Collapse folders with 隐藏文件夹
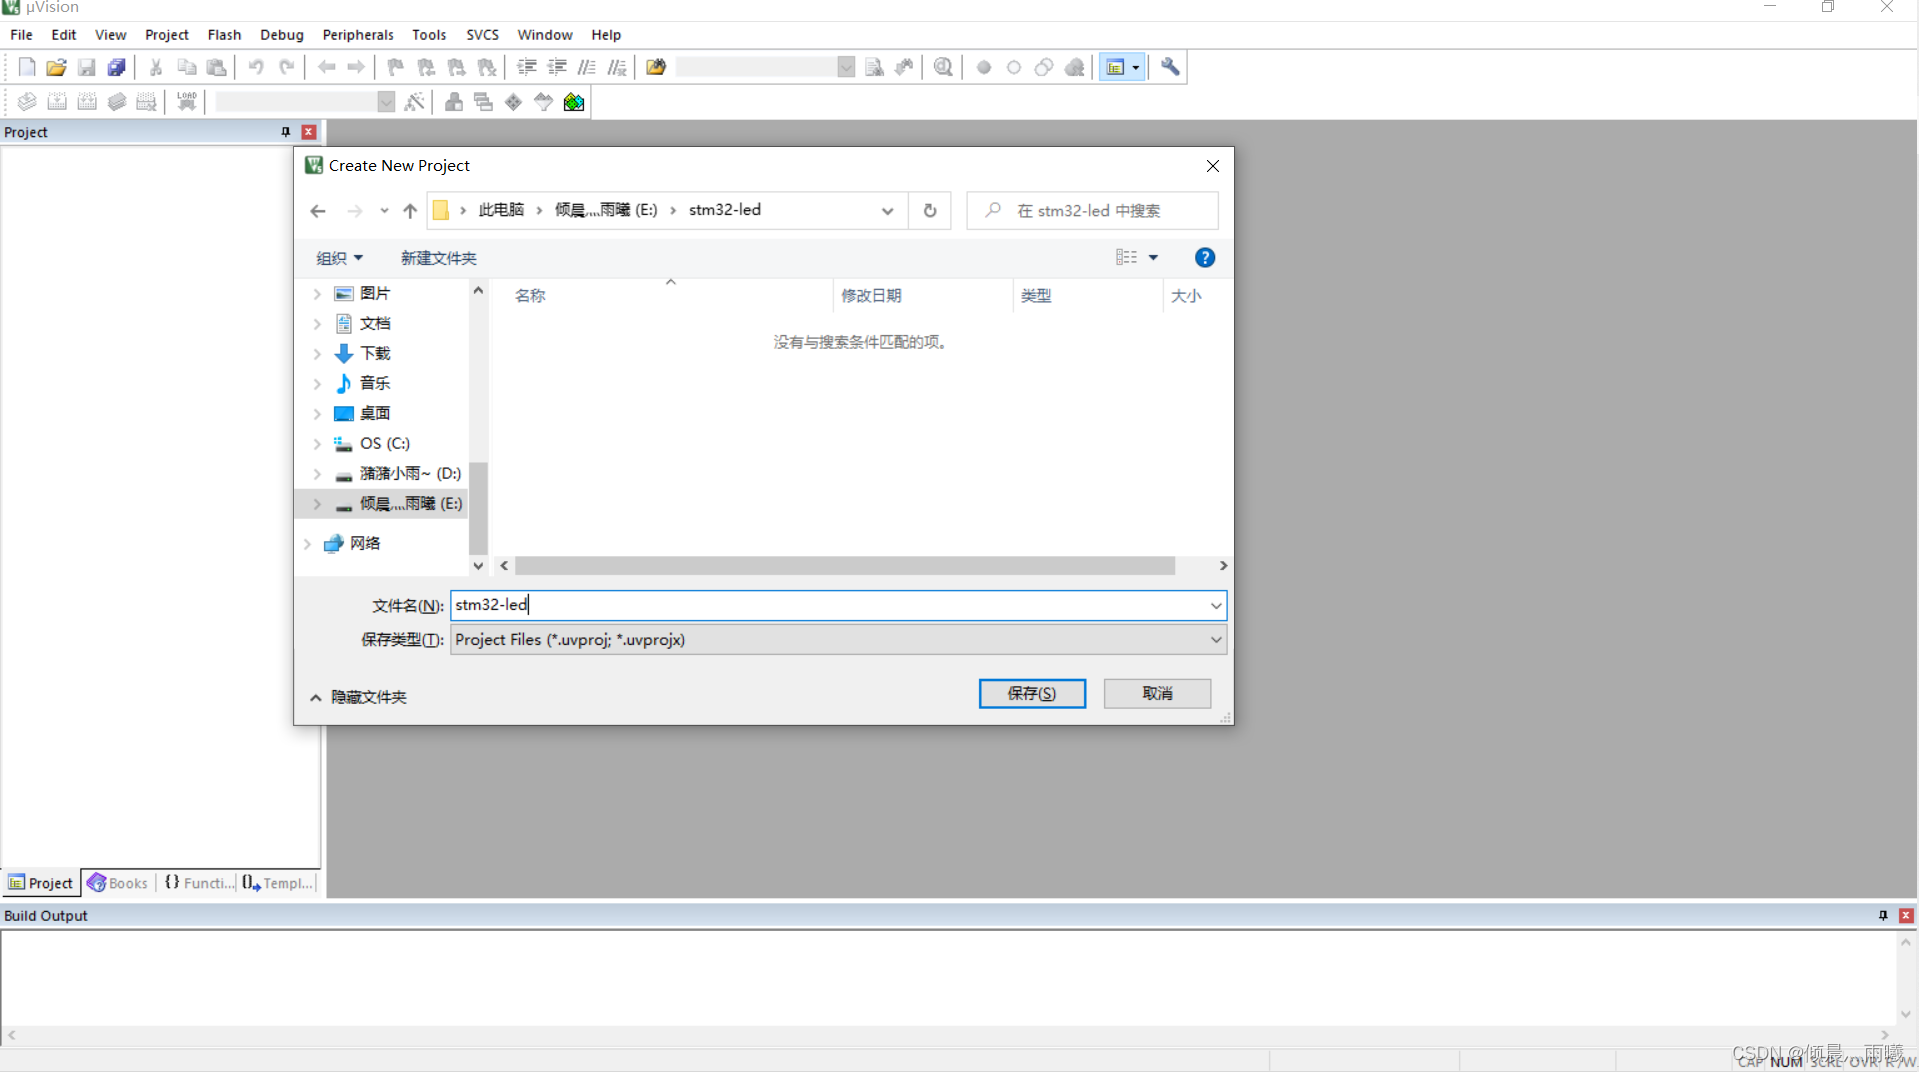 point(359,697)
